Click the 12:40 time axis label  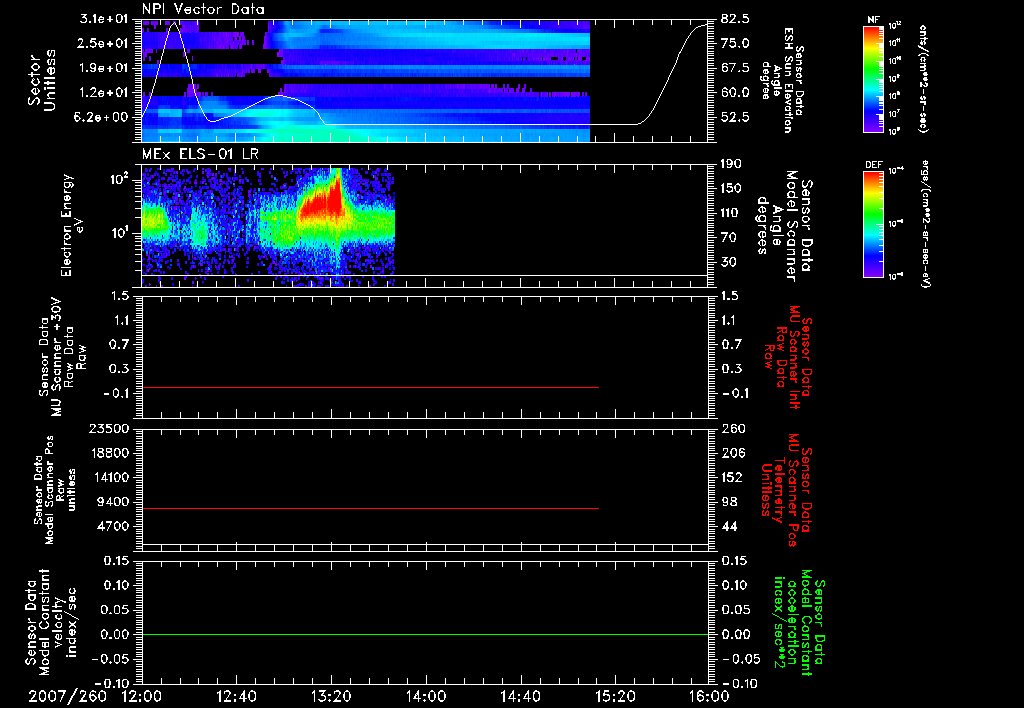(236, 696)
